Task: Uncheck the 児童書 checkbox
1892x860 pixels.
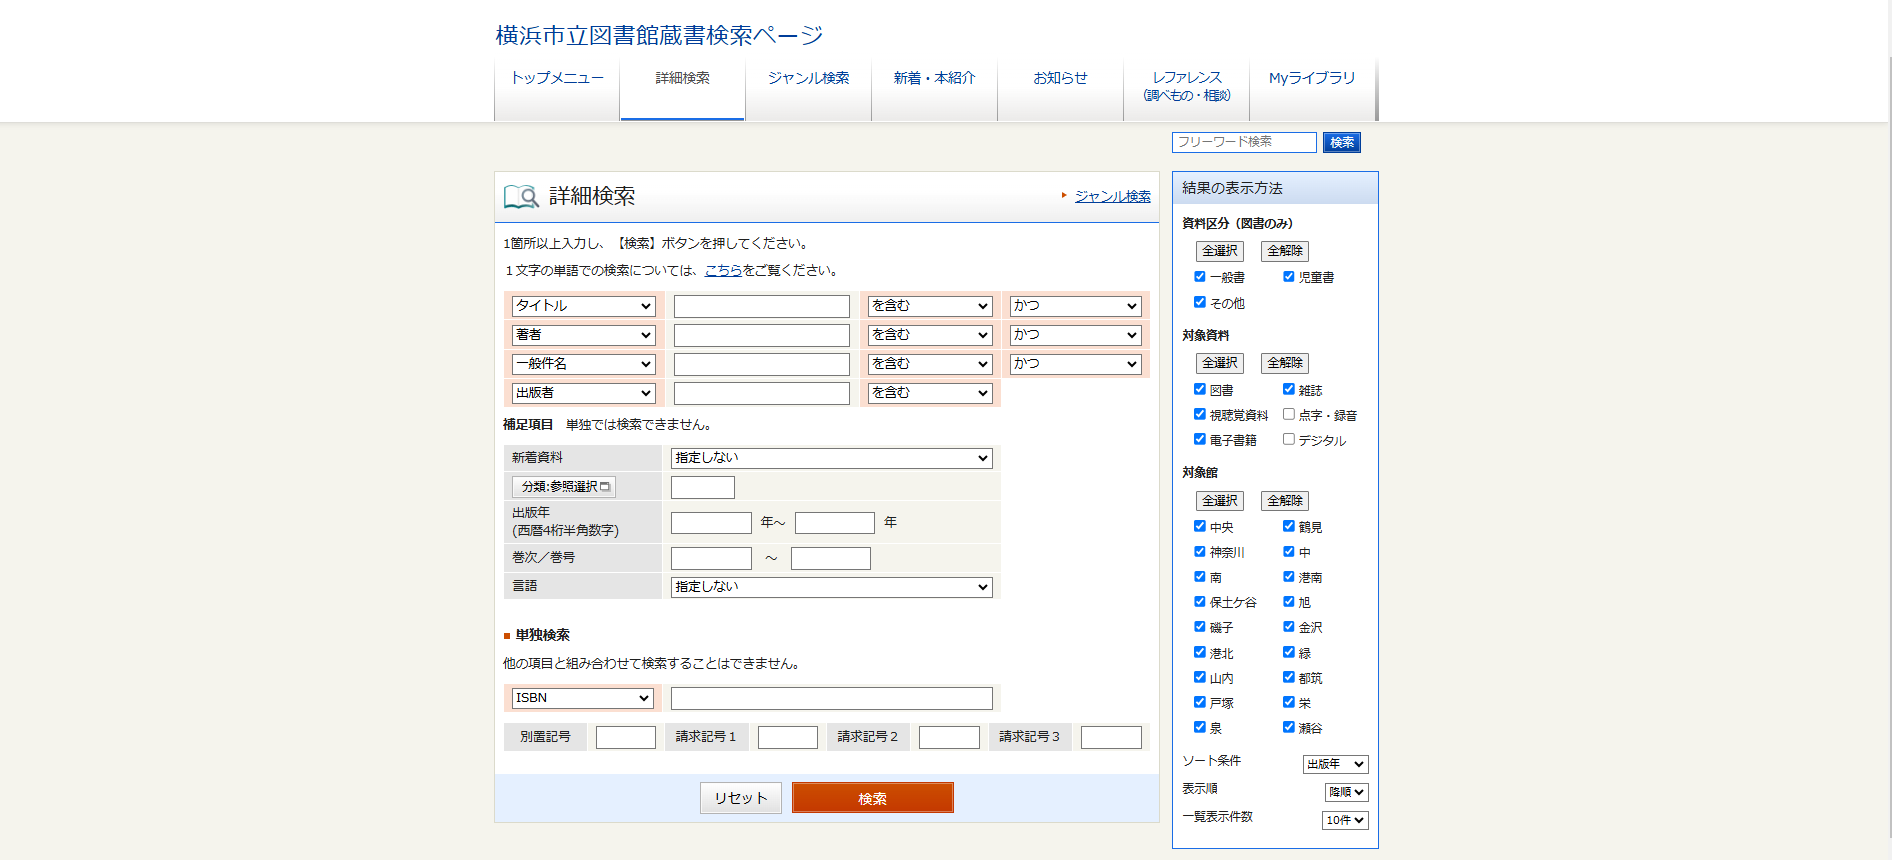Action: [x=1289, y=277]
